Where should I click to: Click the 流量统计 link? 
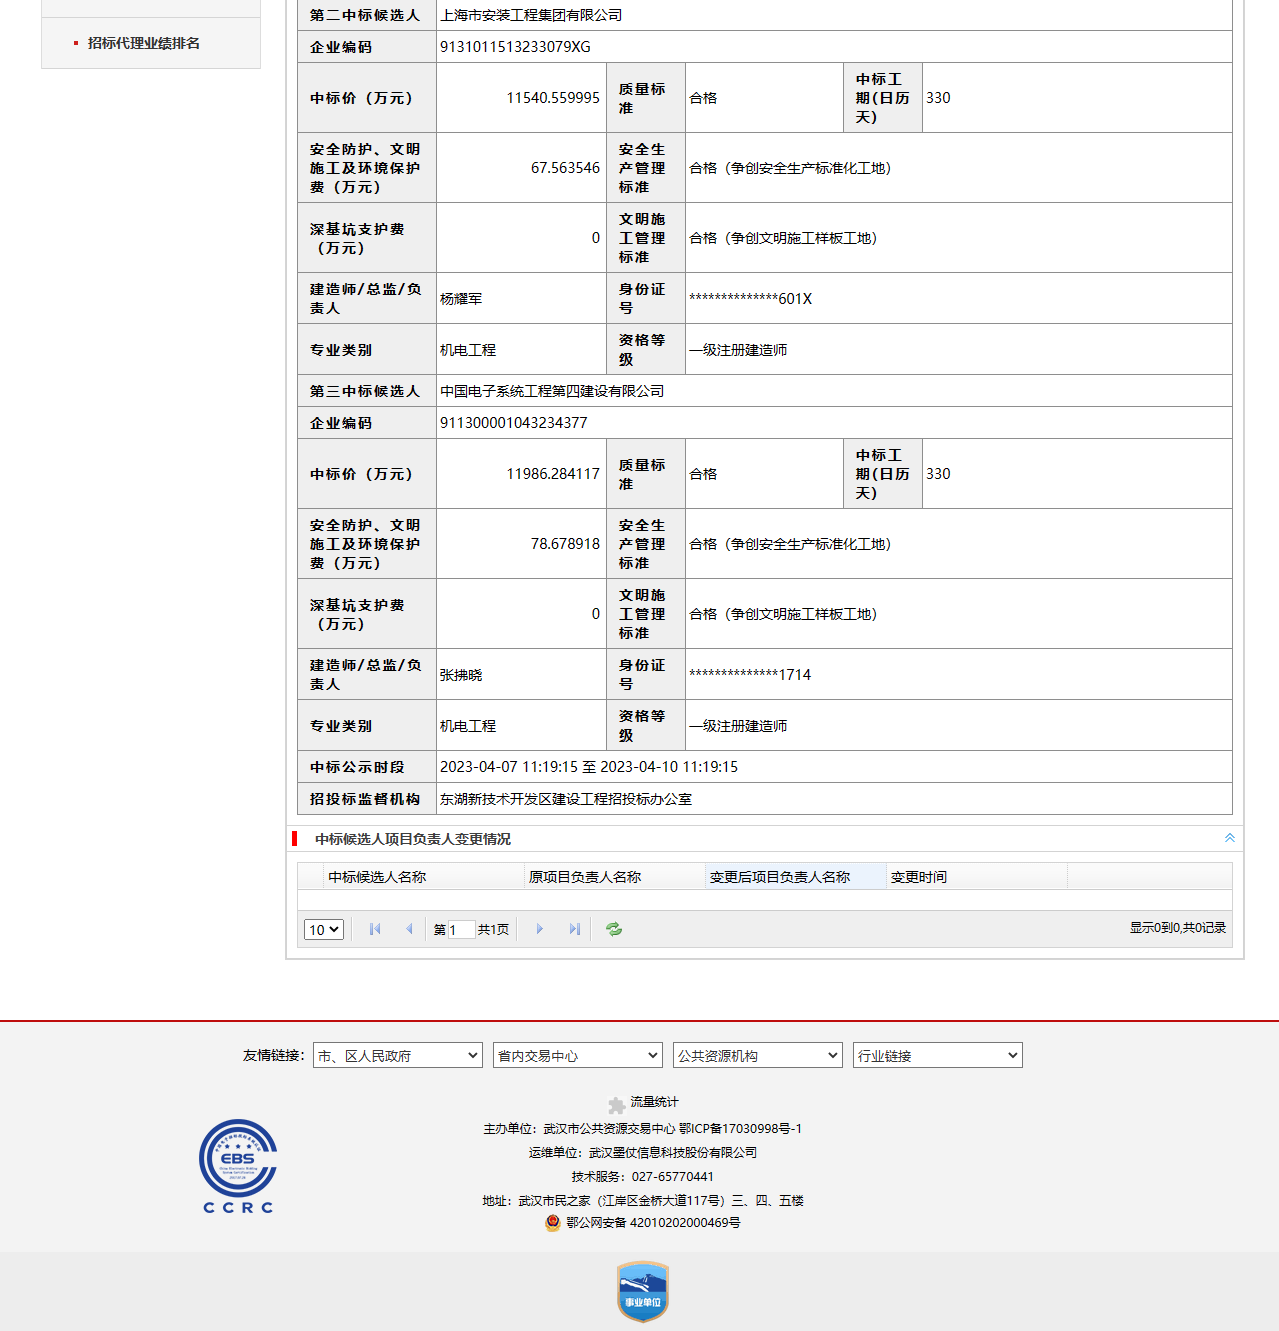pos(654,1102)
